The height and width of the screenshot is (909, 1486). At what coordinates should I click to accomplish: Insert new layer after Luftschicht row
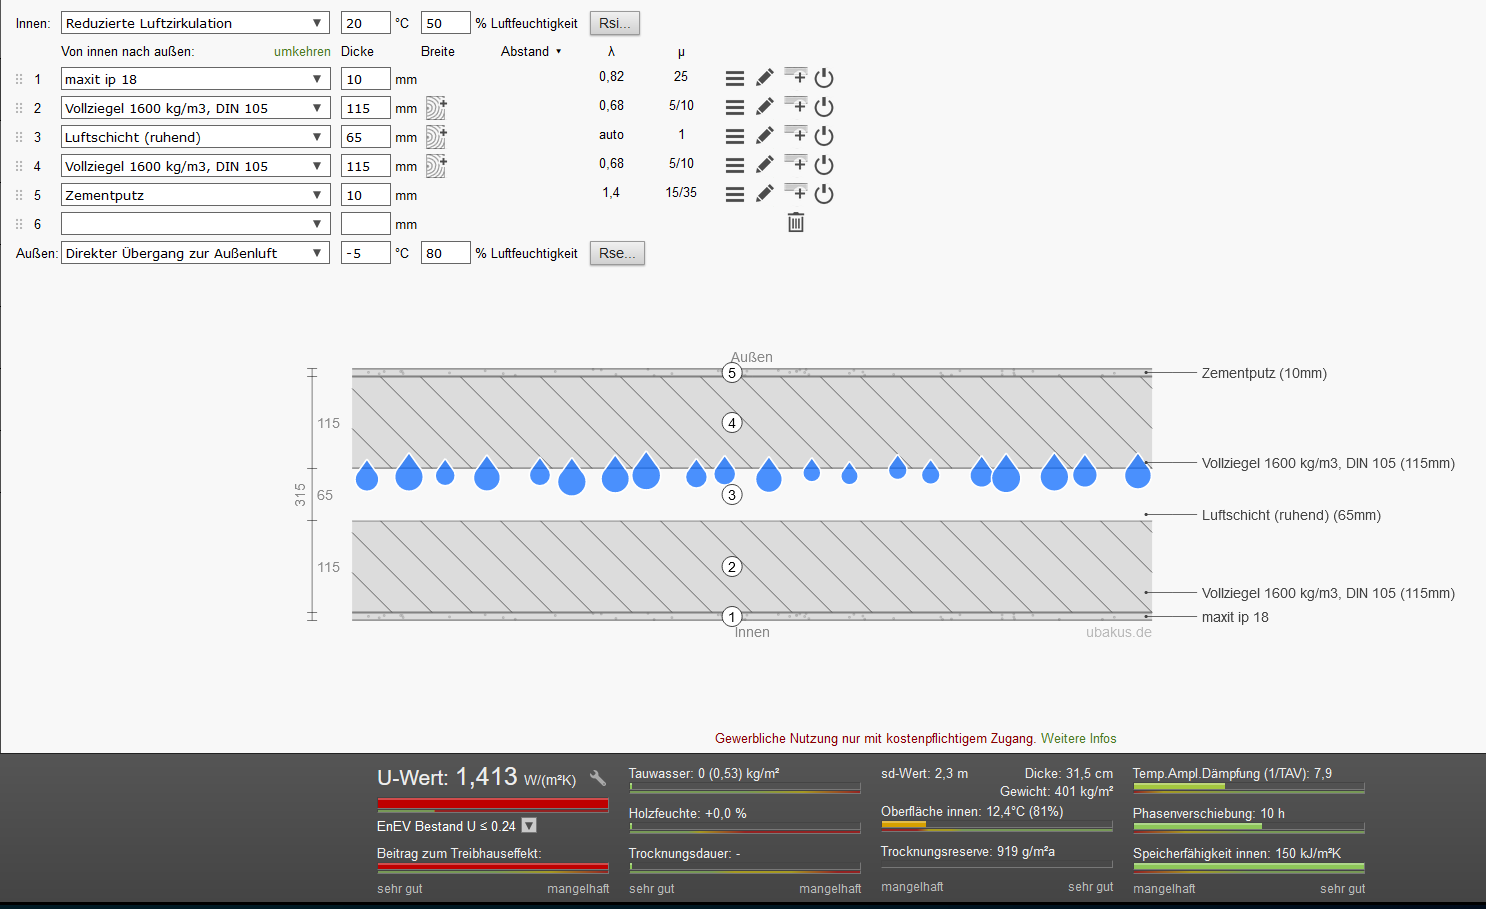796,135
